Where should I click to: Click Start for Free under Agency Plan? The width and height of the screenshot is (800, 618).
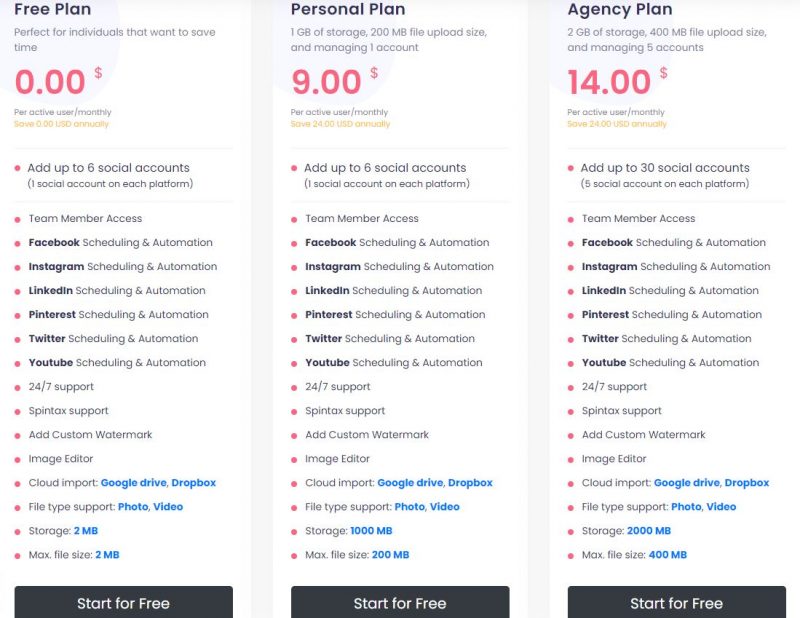tap(677, 602)
